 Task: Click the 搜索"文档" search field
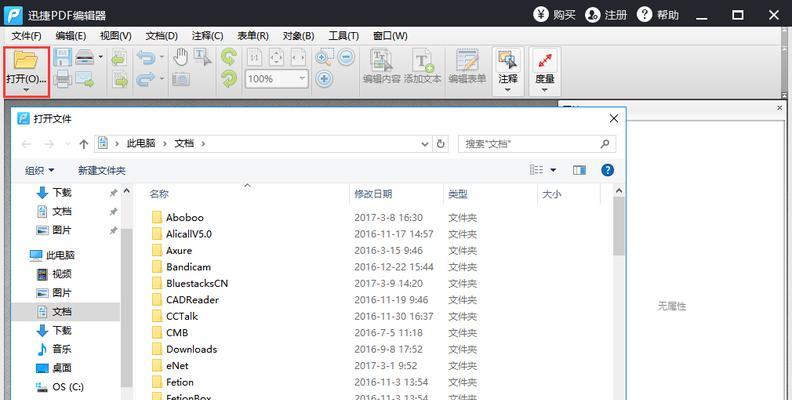click(x=537, y=144)
